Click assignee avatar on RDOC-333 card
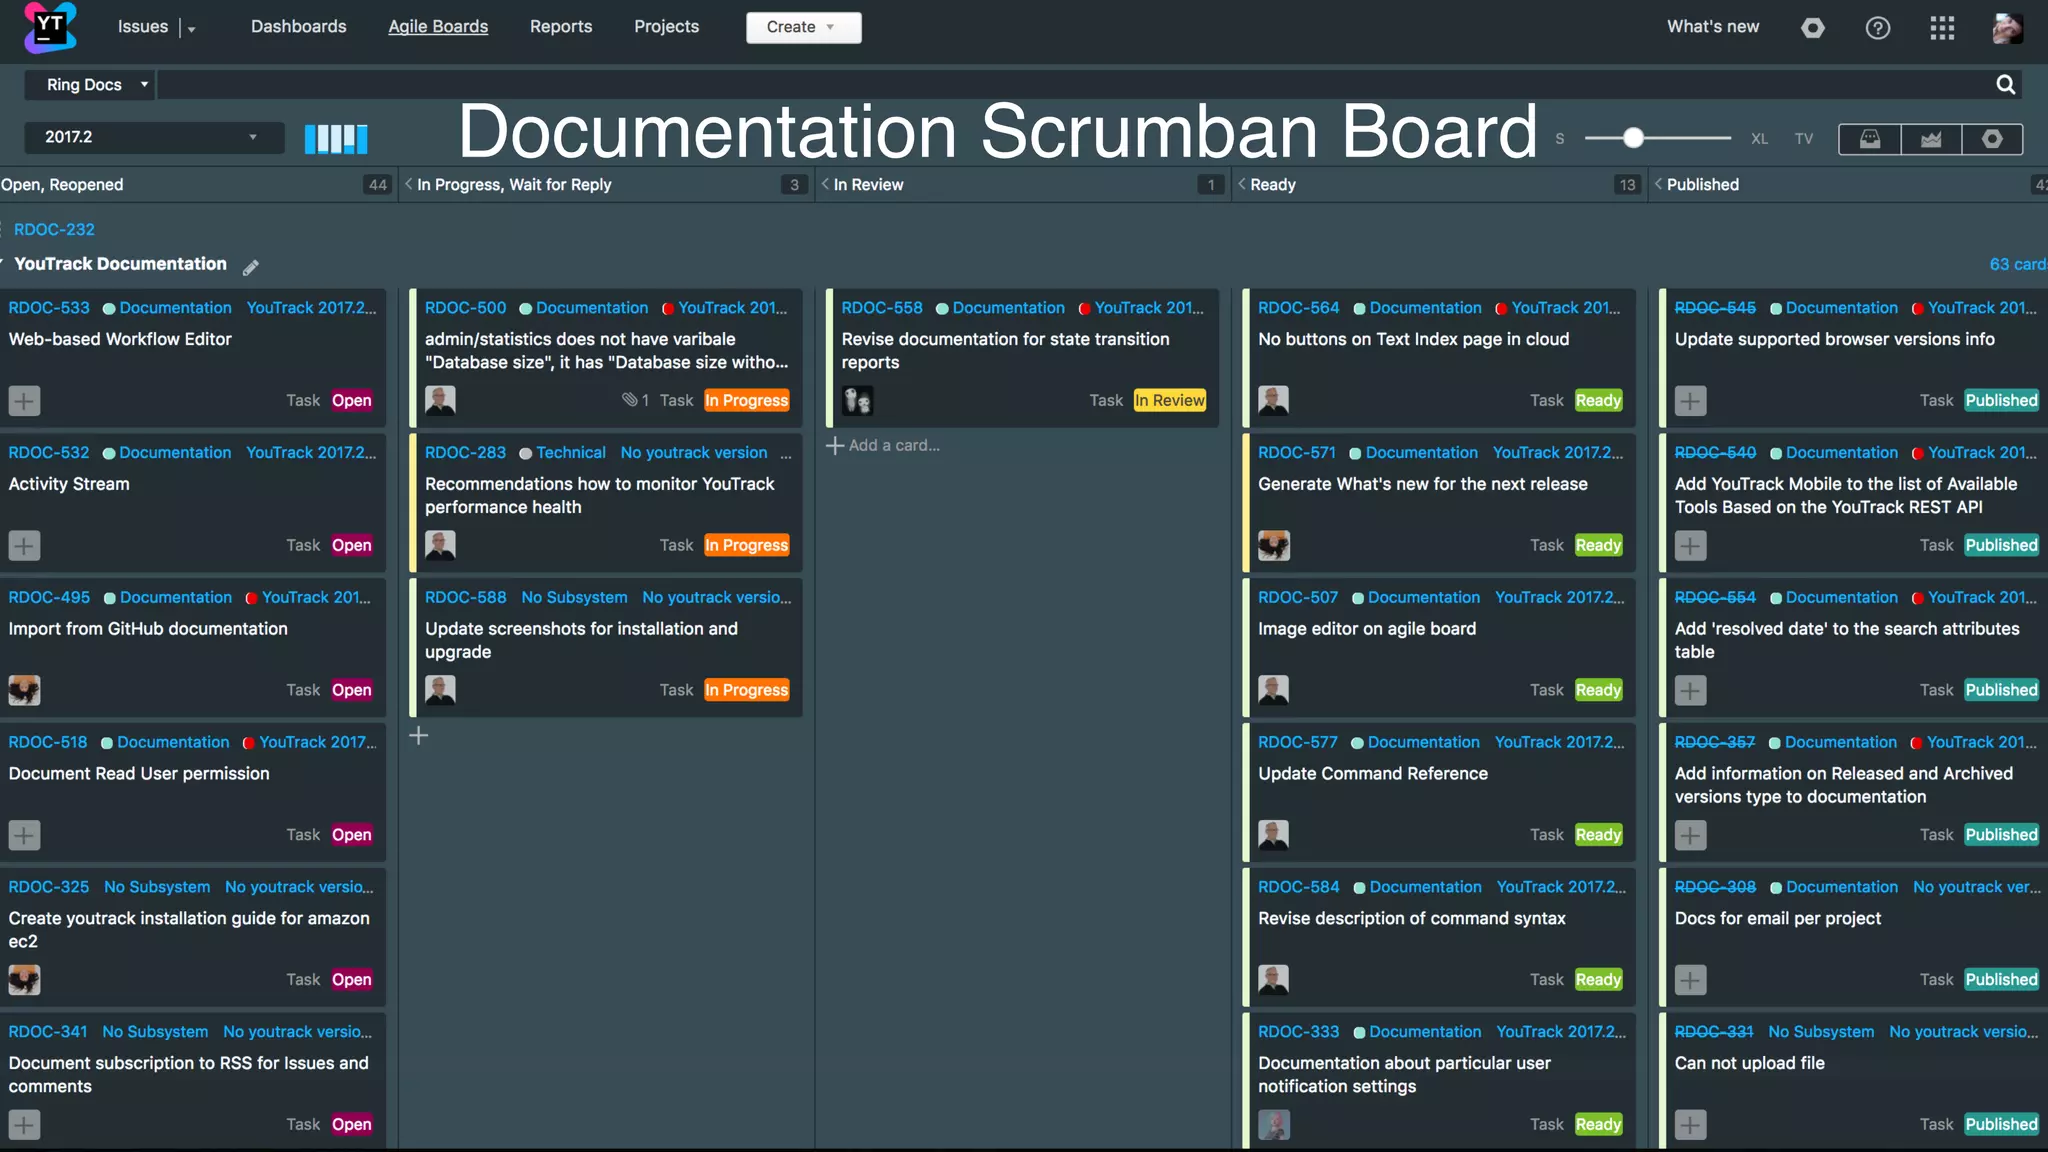The height and width of the screenshot is (1152, 2048). coord(1274,1125)
